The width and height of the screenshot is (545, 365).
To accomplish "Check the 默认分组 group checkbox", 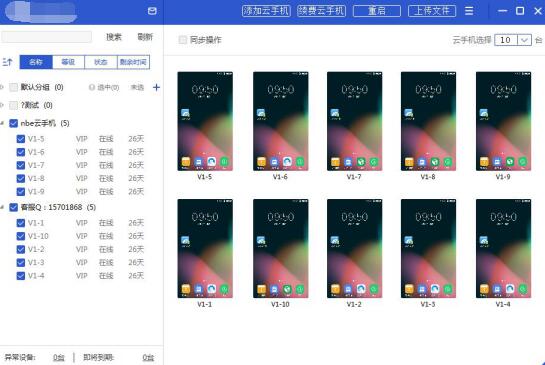I will (14, 87).
